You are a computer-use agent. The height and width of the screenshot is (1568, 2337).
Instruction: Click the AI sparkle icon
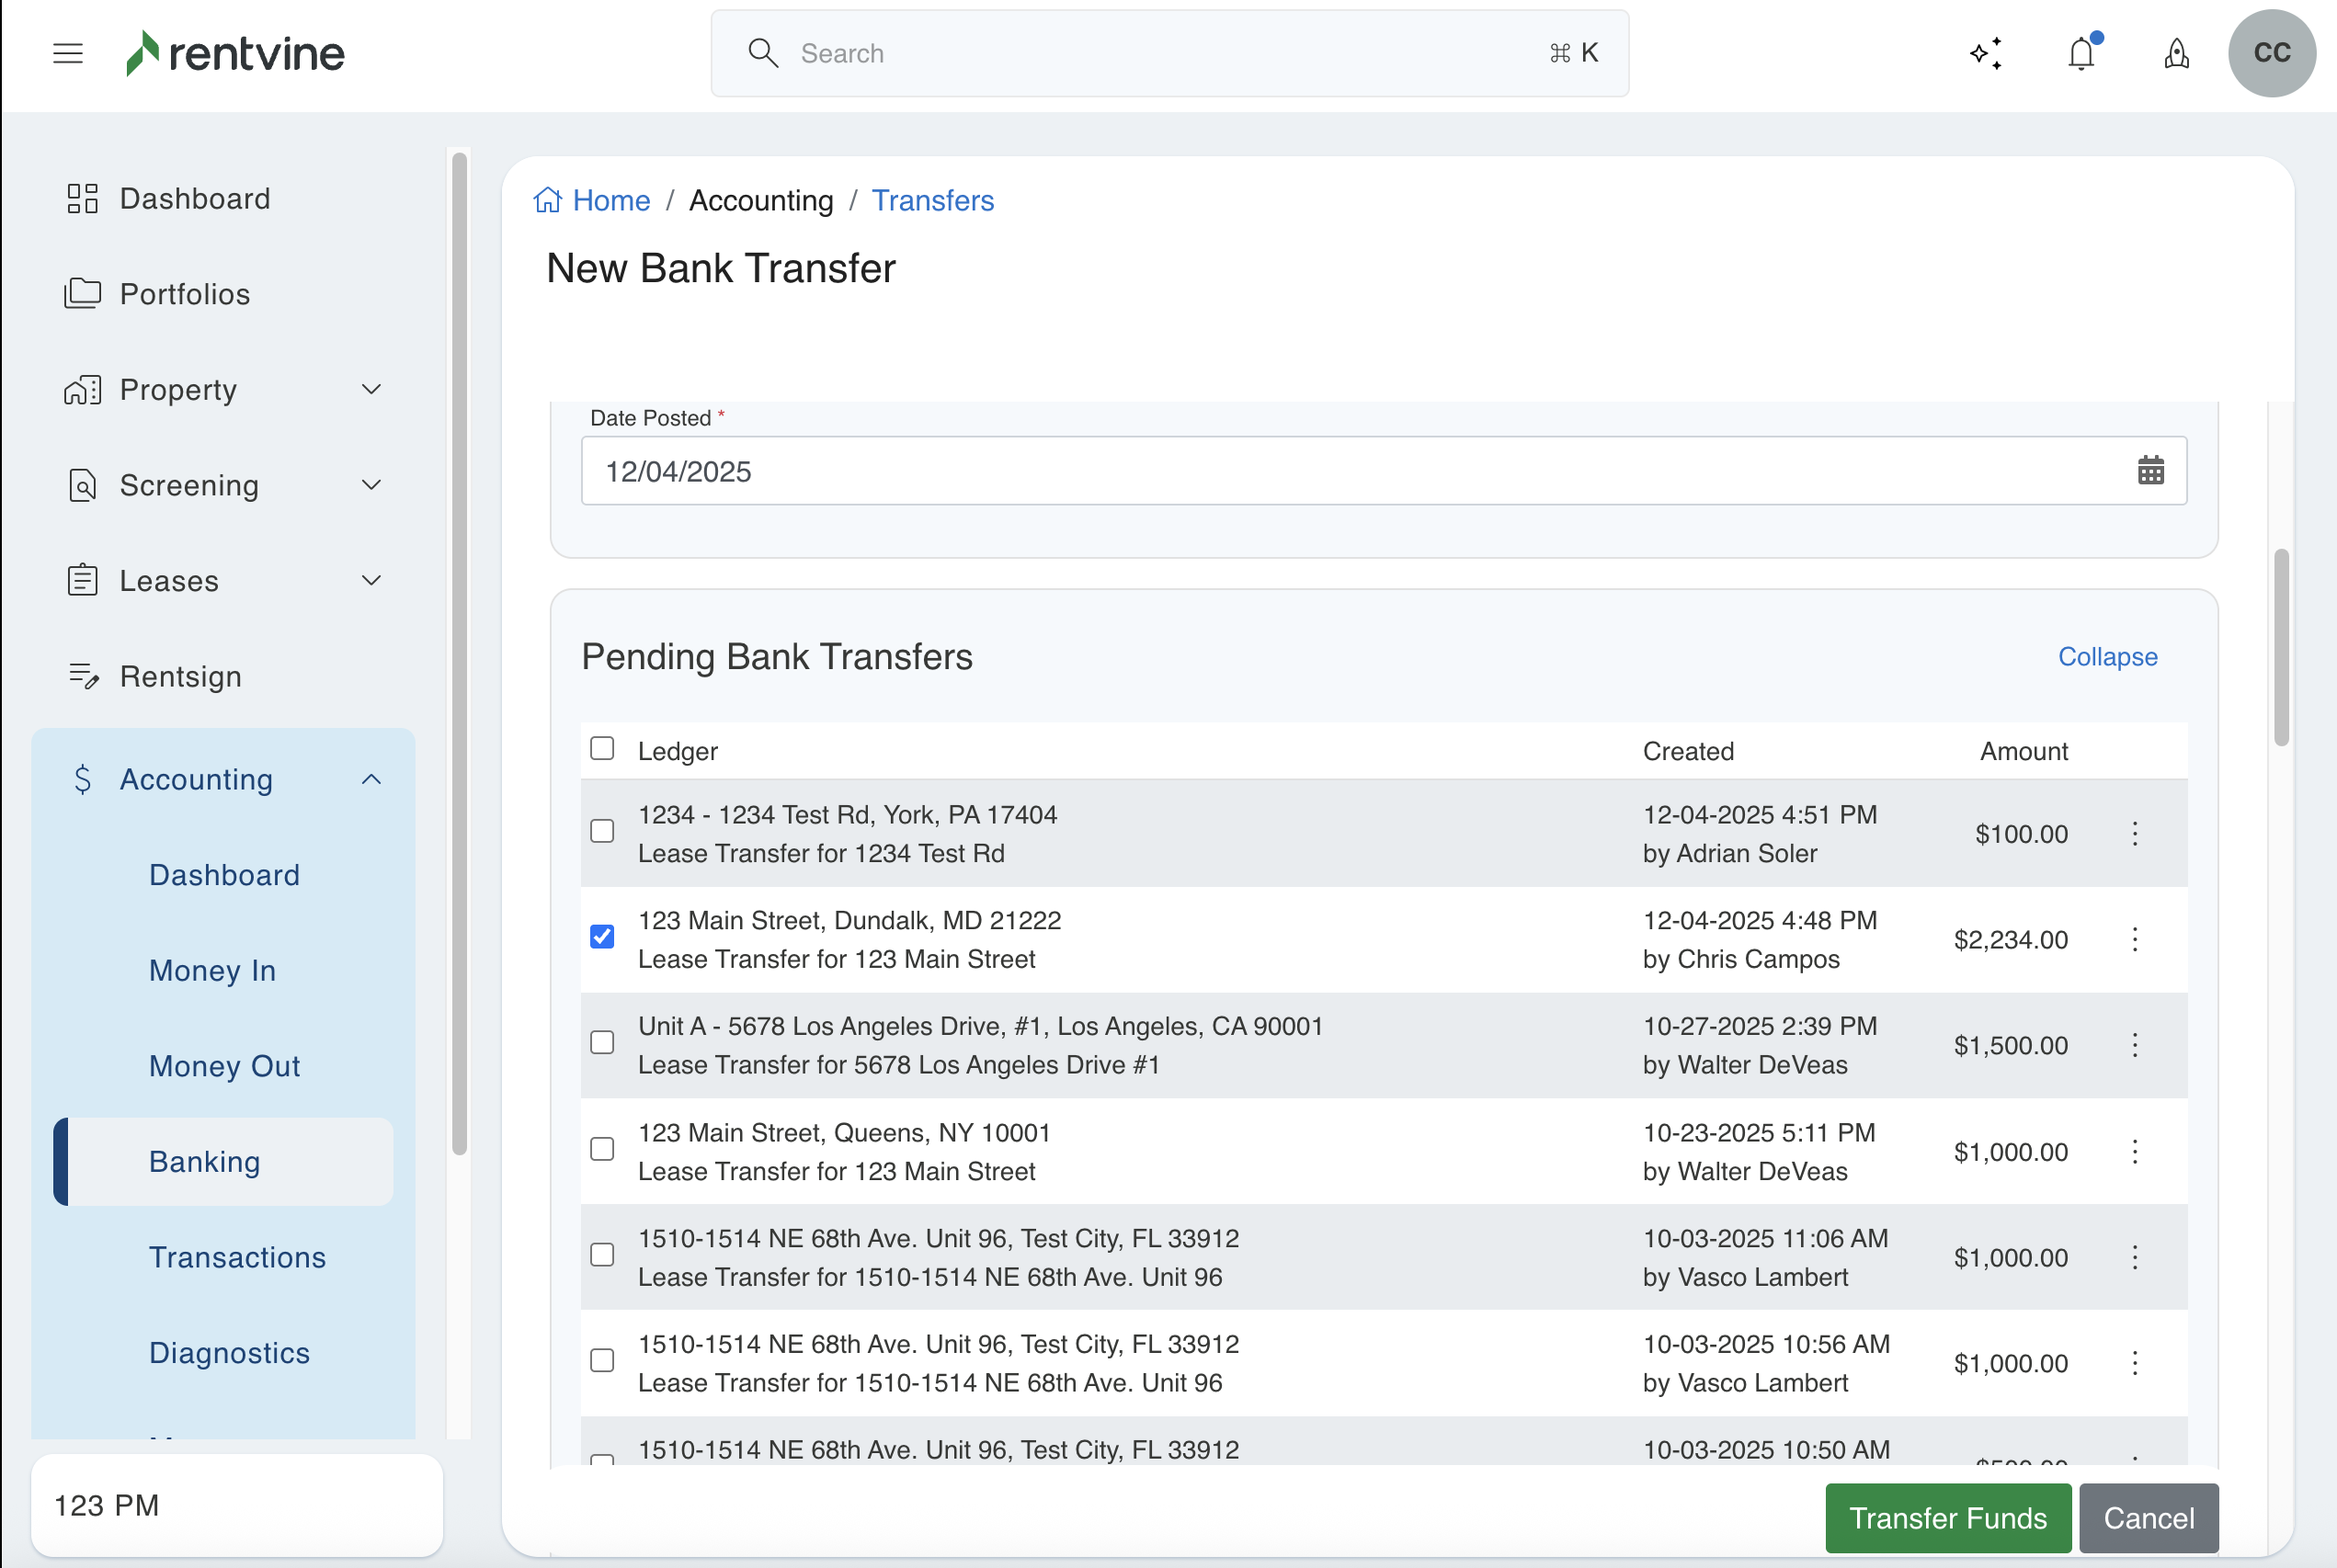[1986, 53]
